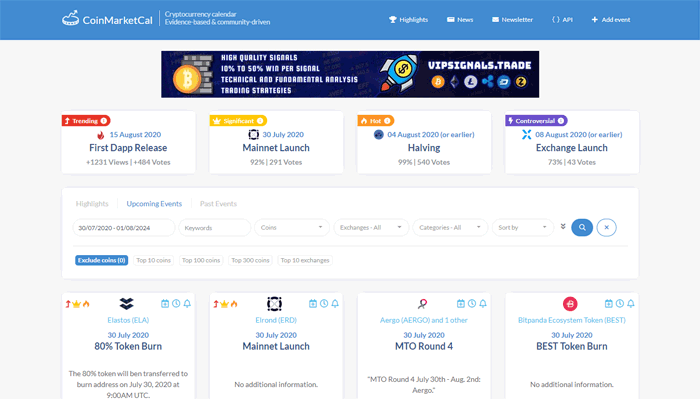Open News in the top navigation
Screen dimensions: 700x399
pyautogui.click(x=460, y=20)
